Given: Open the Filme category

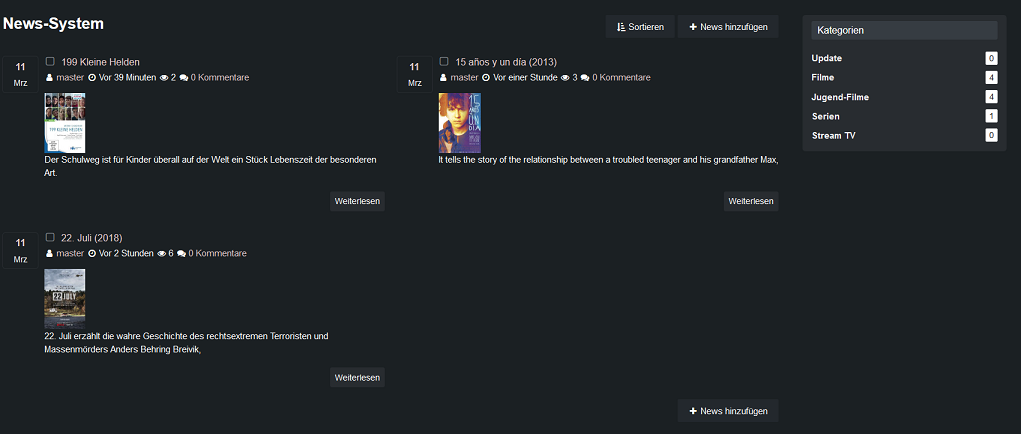Looking at the screenshot, I should coord(823,78).
